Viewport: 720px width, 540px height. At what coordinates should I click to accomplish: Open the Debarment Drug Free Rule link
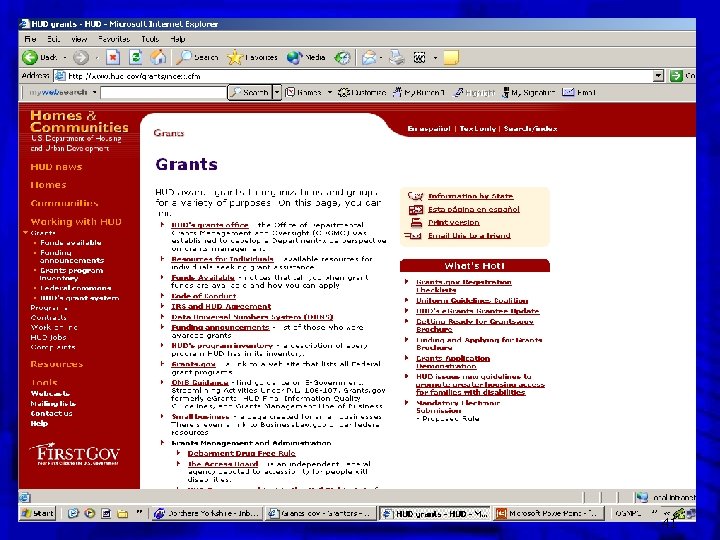[242, 453]
